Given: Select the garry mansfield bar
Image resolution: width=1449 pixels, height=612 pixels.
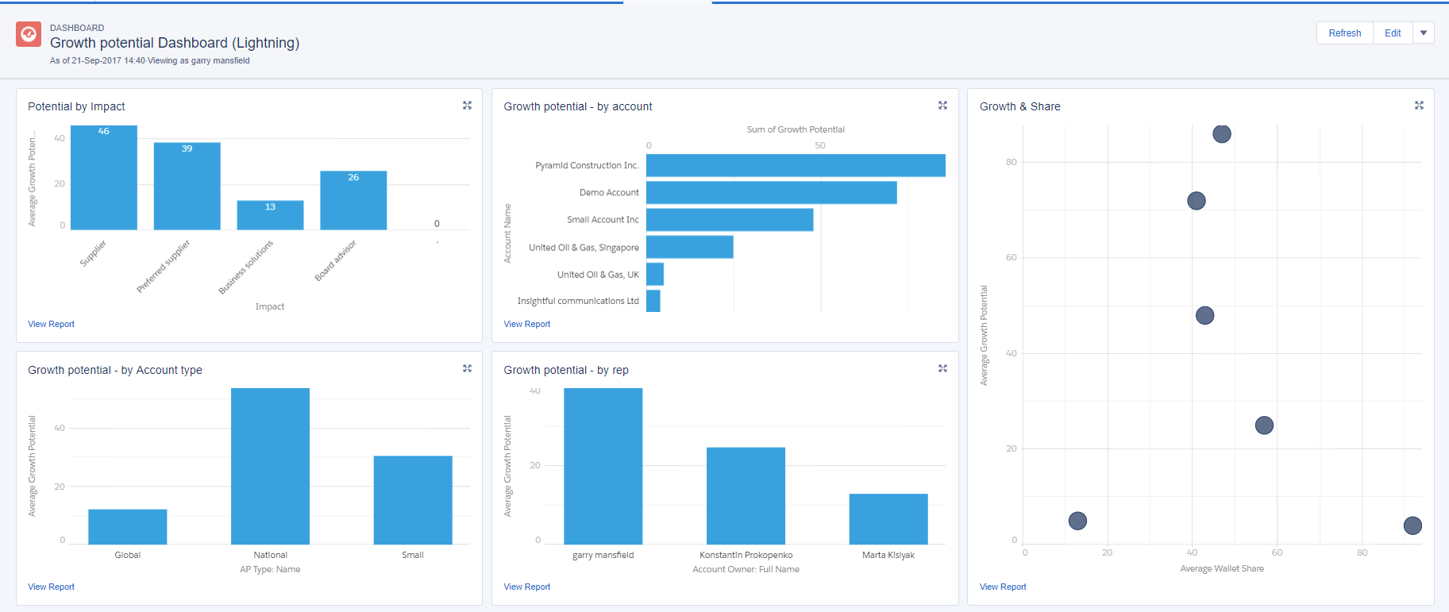Looking at the screenshot, I should click(603, 466).
